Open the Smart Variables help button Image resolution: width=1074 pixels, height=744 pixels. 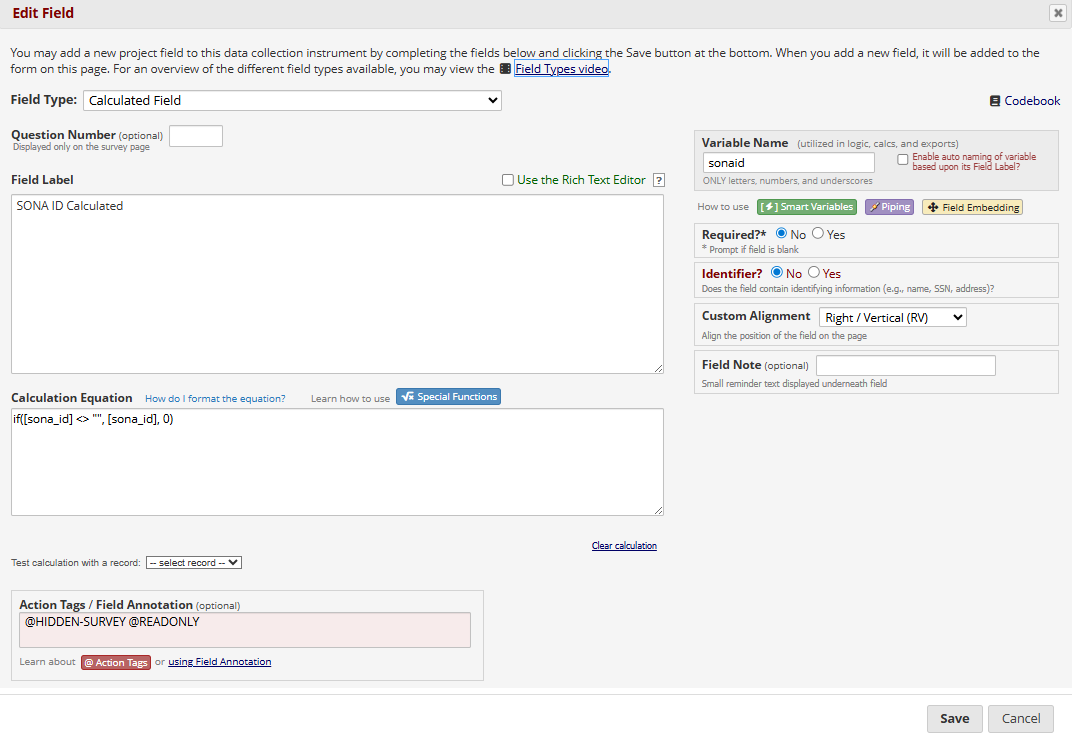[807, 207]
